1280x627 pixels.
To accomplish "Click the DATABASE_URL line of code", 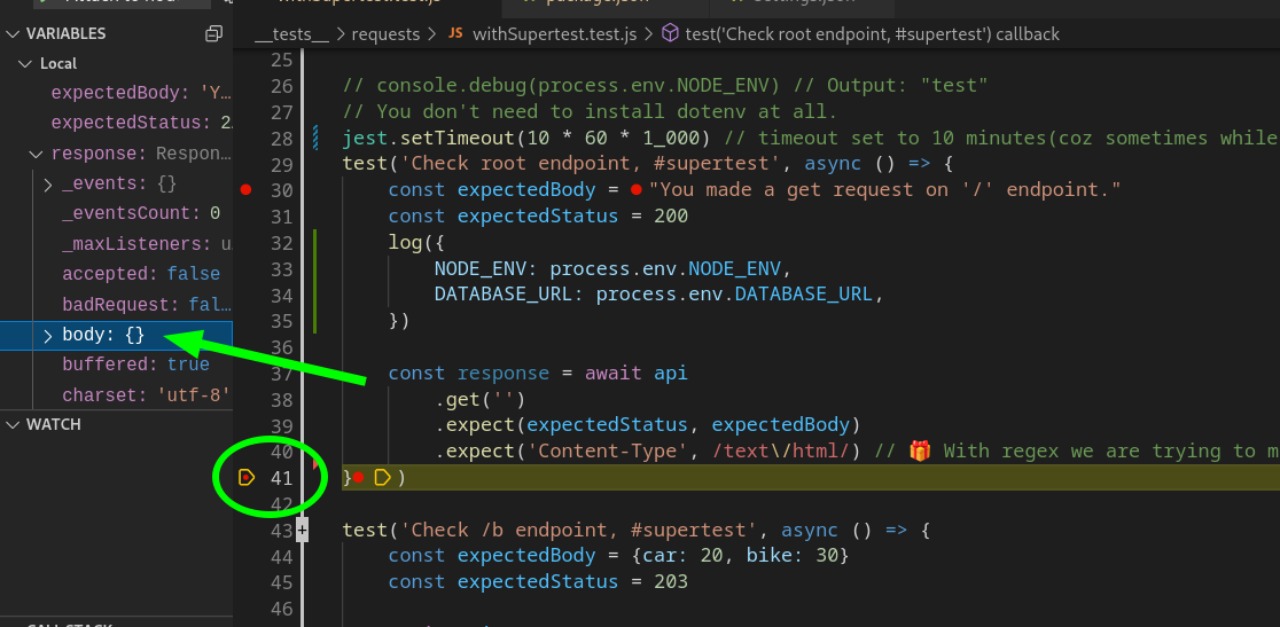I will click(660, 294).
